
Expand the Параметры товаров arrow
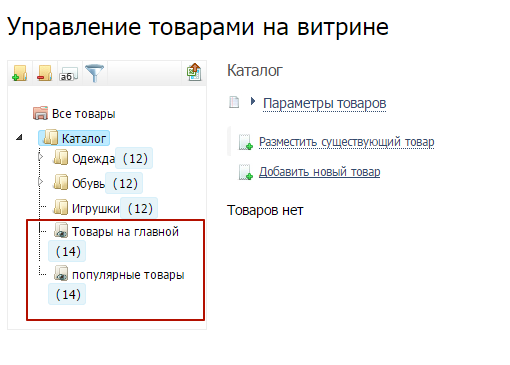coord(253,101)
